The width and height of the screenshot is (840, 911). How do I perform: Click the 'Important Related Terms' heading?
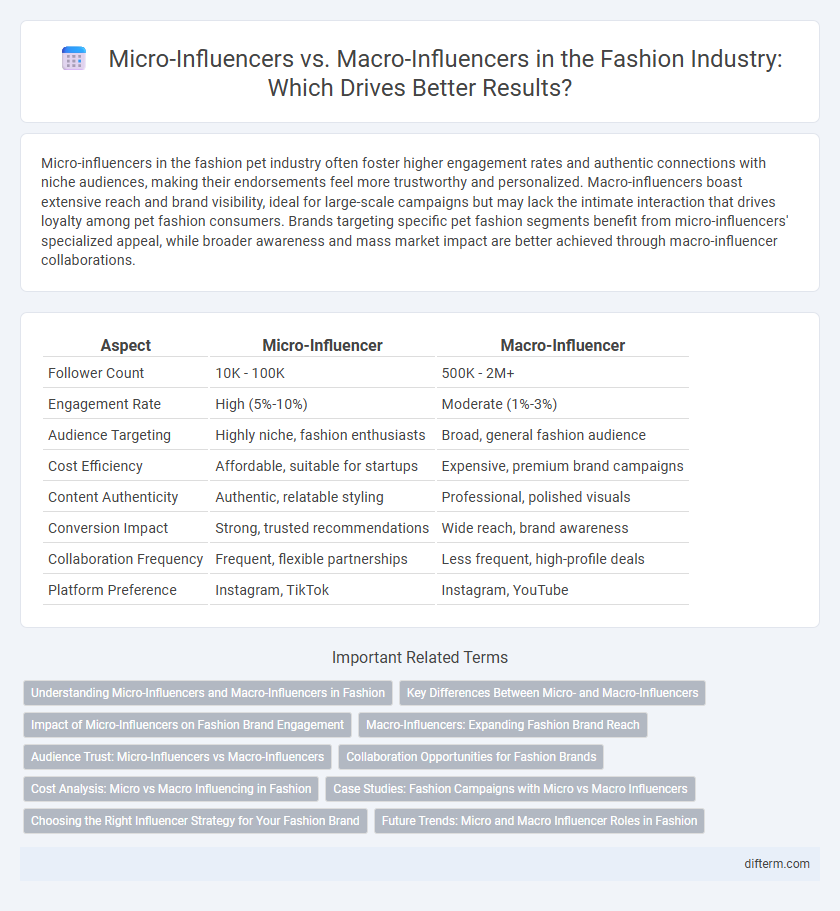pos(420,657)
